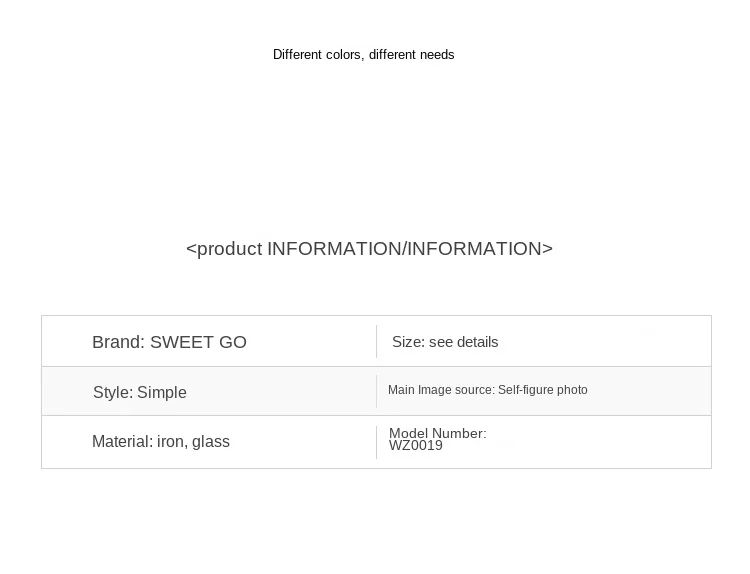The width and height of the screenshot is (750, 574).
Task: Click the 'Material:' label
Action: point(122,441)
